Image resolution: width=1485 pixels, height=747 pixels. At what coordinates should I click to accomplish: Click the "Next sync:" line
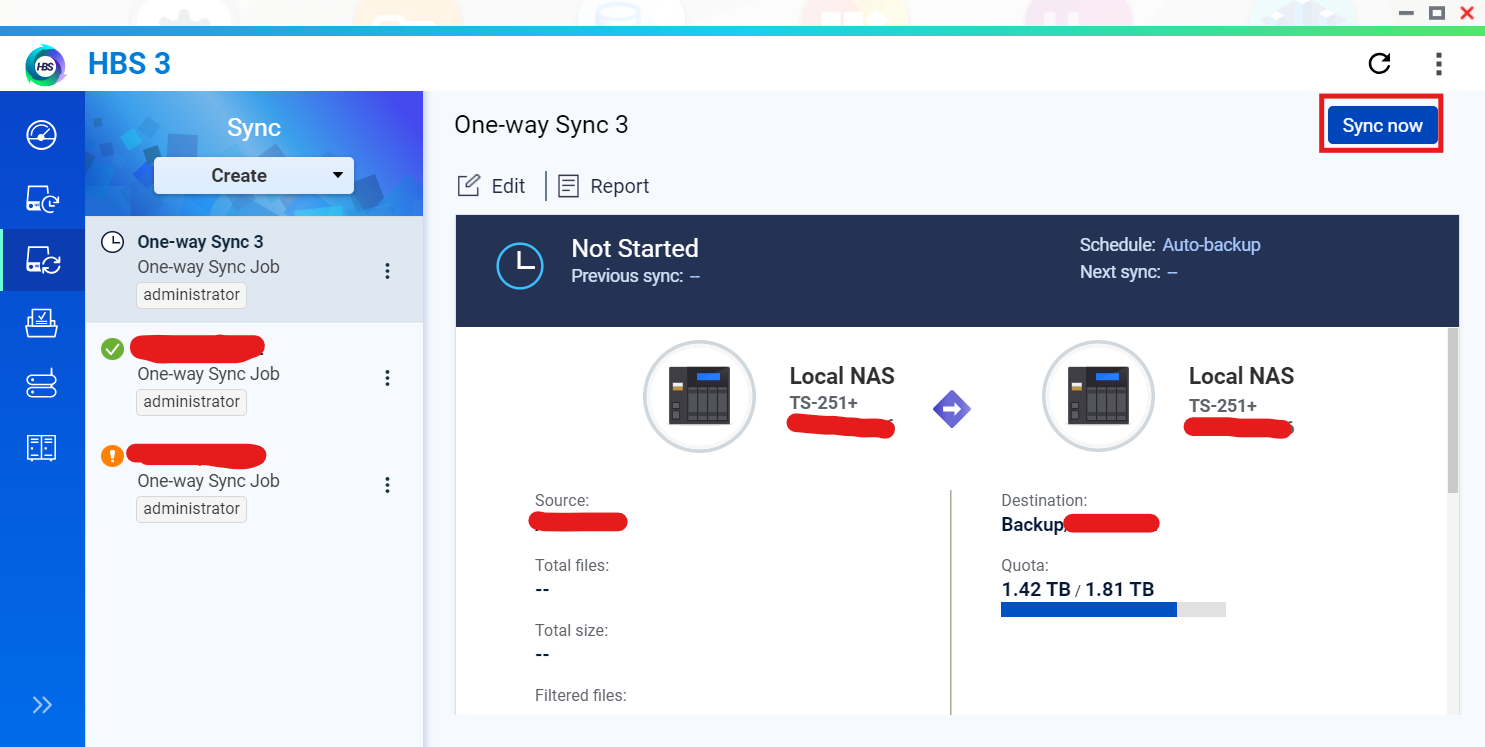pos(1128,272)
